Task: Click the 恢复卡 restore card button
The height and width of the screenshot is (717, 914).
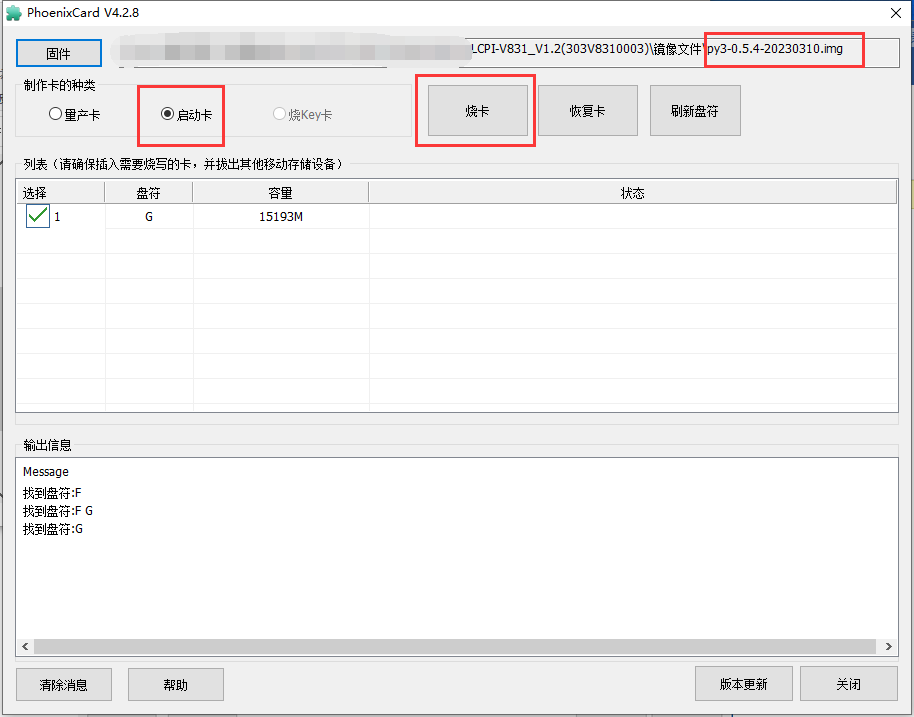Action: (588, 111)
